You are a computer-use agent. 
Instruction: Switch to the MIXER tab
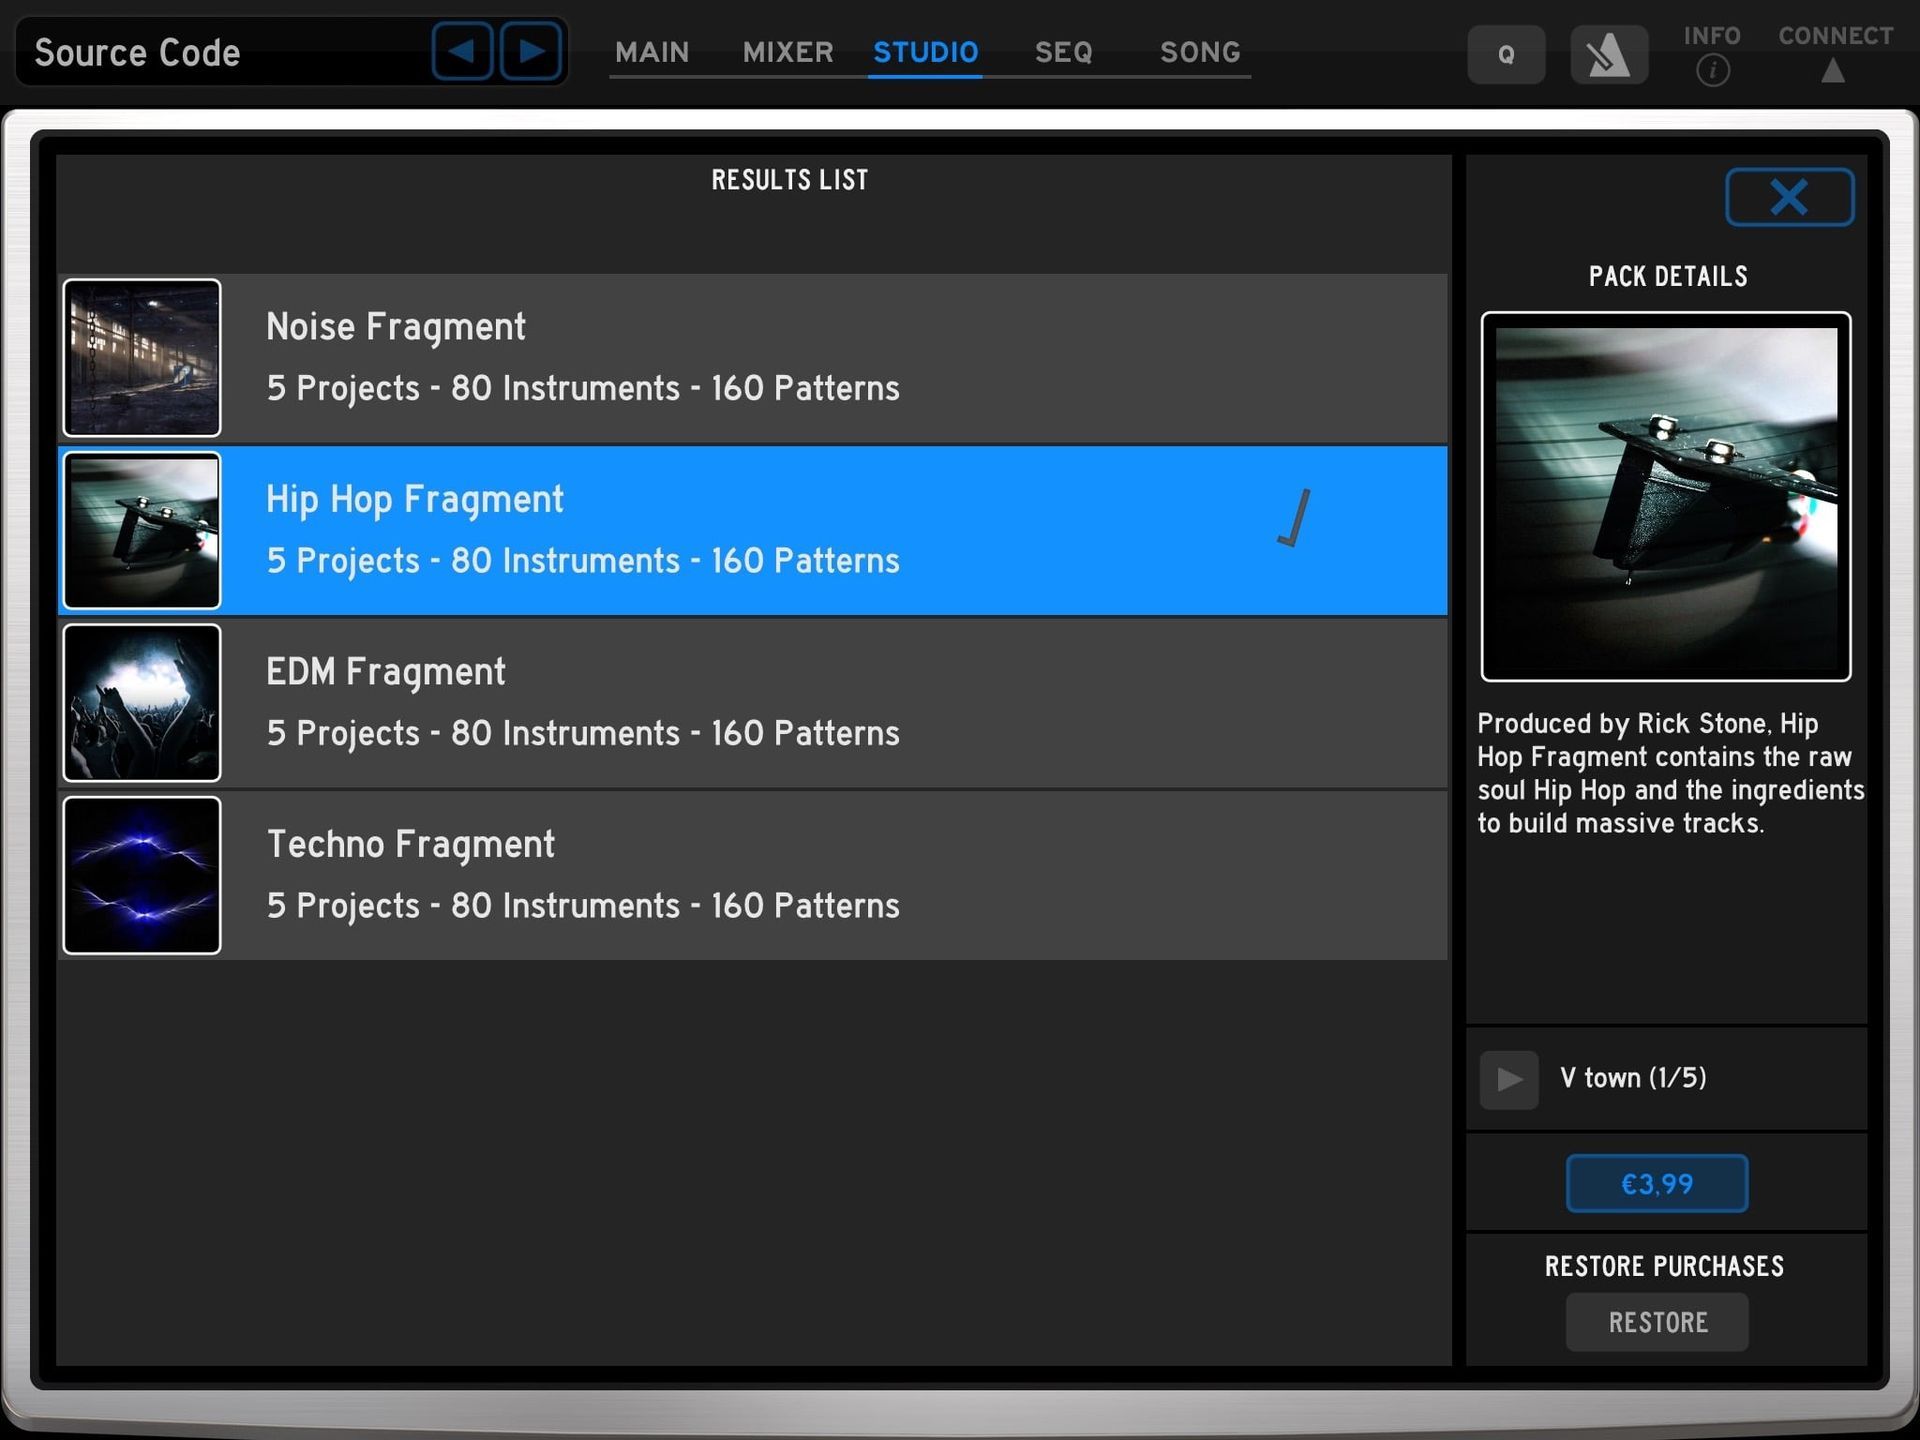[x=788, y=52]
